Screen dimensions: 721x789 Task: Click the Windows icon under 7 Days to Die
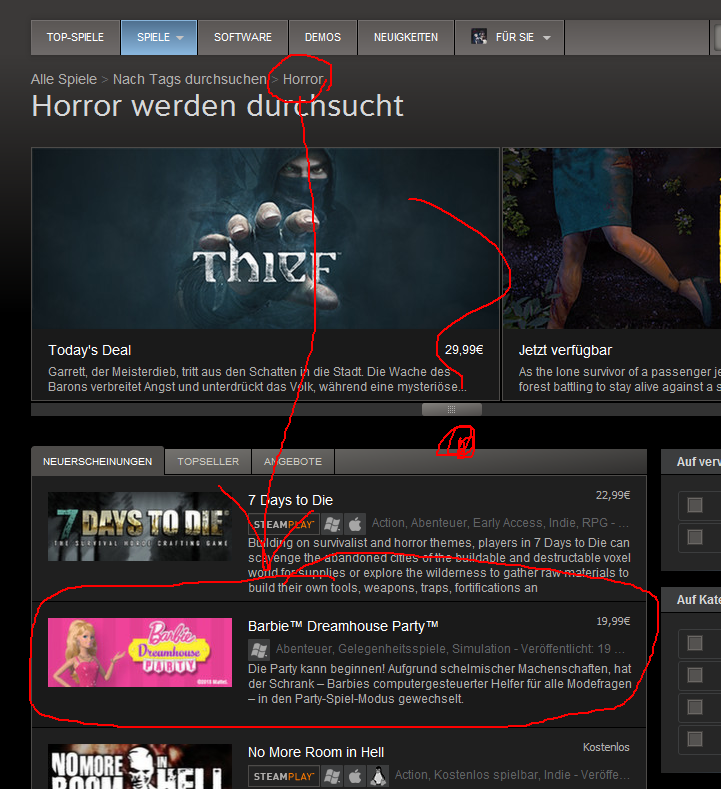click(x=332, y=523)
